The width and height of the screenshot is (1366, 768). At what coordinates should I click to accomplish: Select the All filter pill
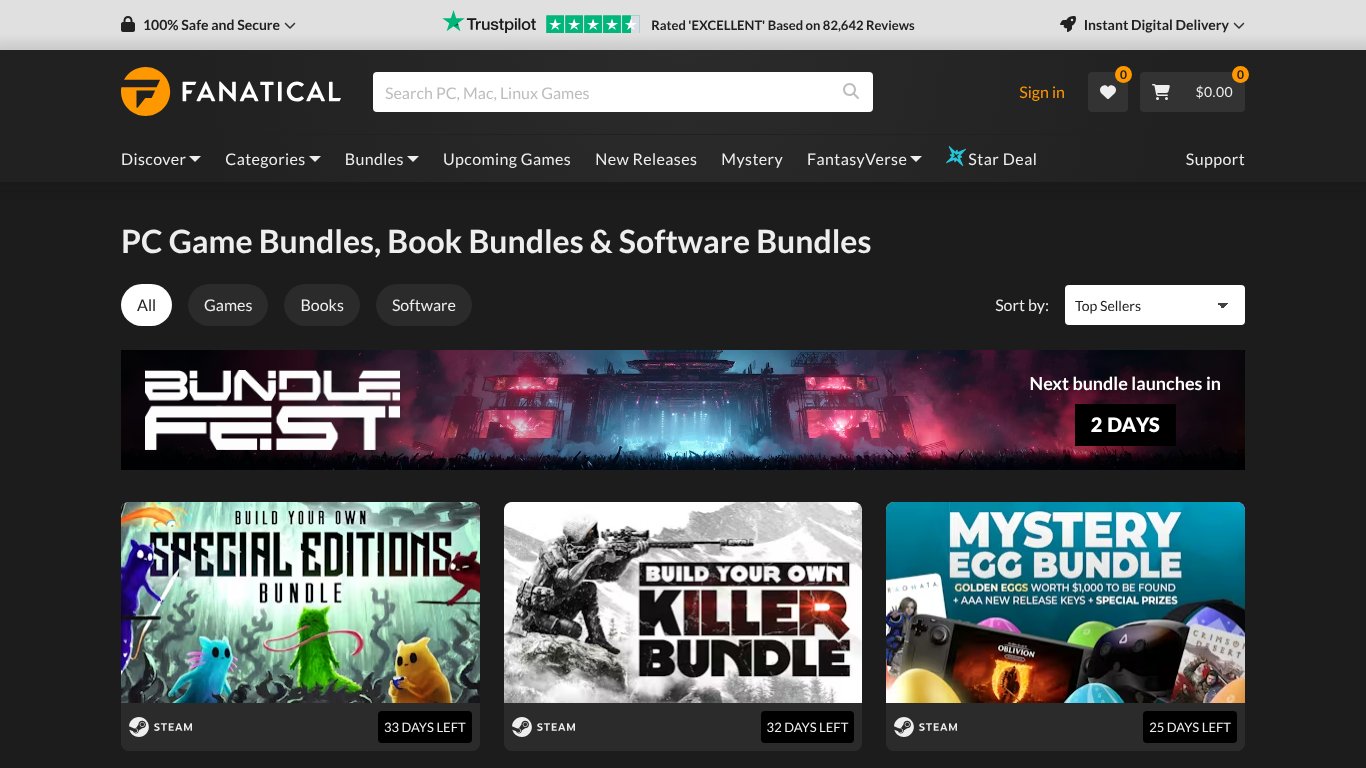tap(146, 305)
